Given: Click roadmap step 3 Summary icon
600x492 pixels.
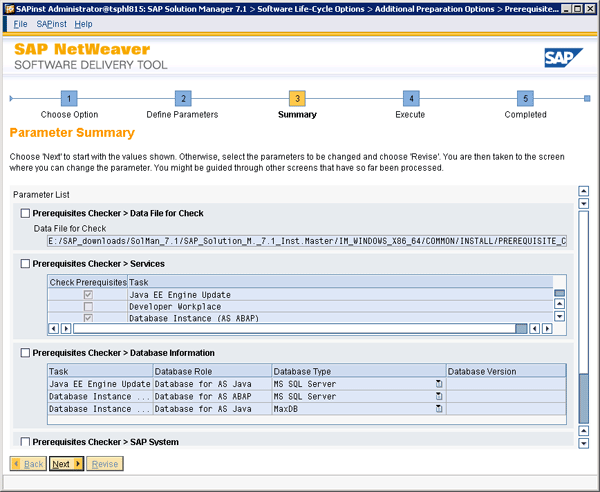Looking at the screenshot, I should (x=297, y=98).
